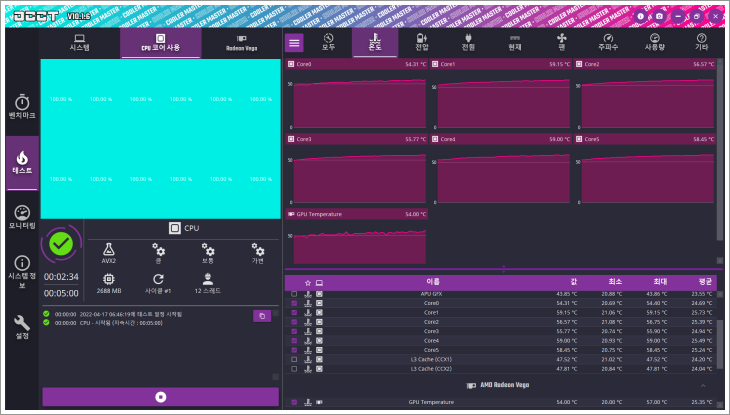This screenshot has height=415, width=730.
Task: Click the GPU icon on GPU Temperature graph header
Action: [x=291, y=214]
